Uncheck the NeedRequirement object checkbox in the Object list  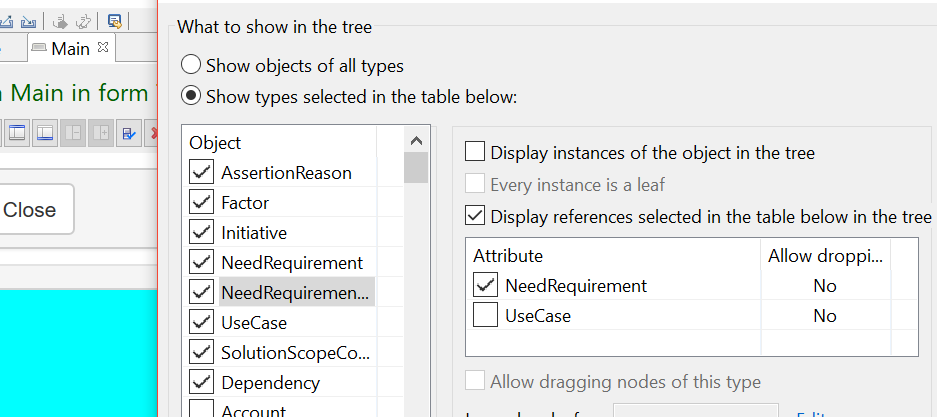tap(201, 262)
